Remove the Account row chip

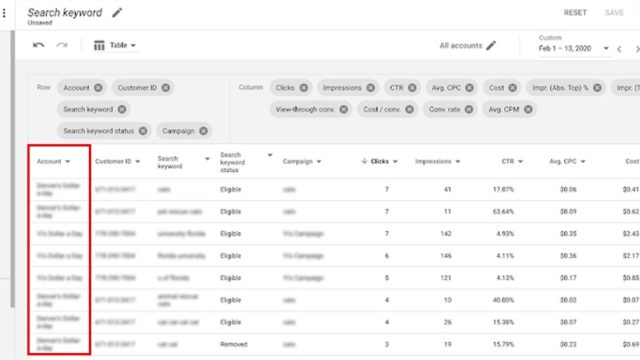[x=98, y=88]
